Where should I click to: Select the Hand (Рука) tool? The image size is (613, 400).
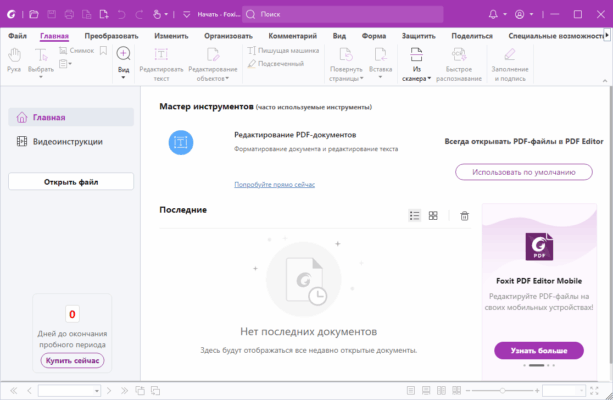click(14, 60)
